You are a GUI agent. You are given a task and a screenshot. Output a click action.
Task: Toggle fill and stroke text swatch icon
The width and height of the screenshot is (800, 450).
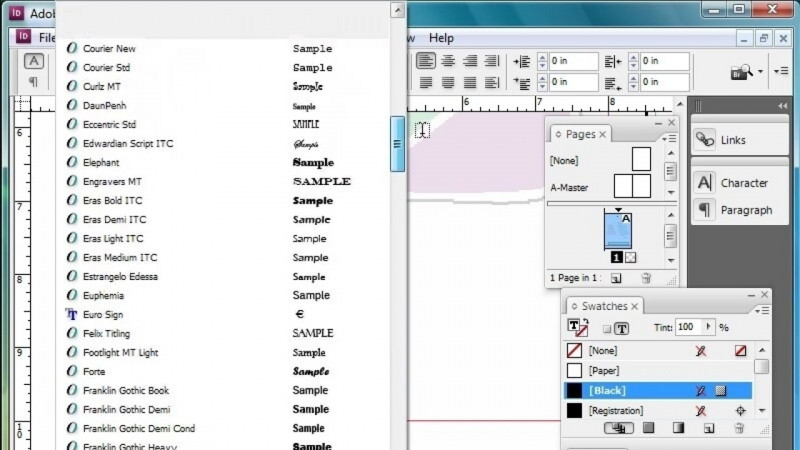[578, 328]
